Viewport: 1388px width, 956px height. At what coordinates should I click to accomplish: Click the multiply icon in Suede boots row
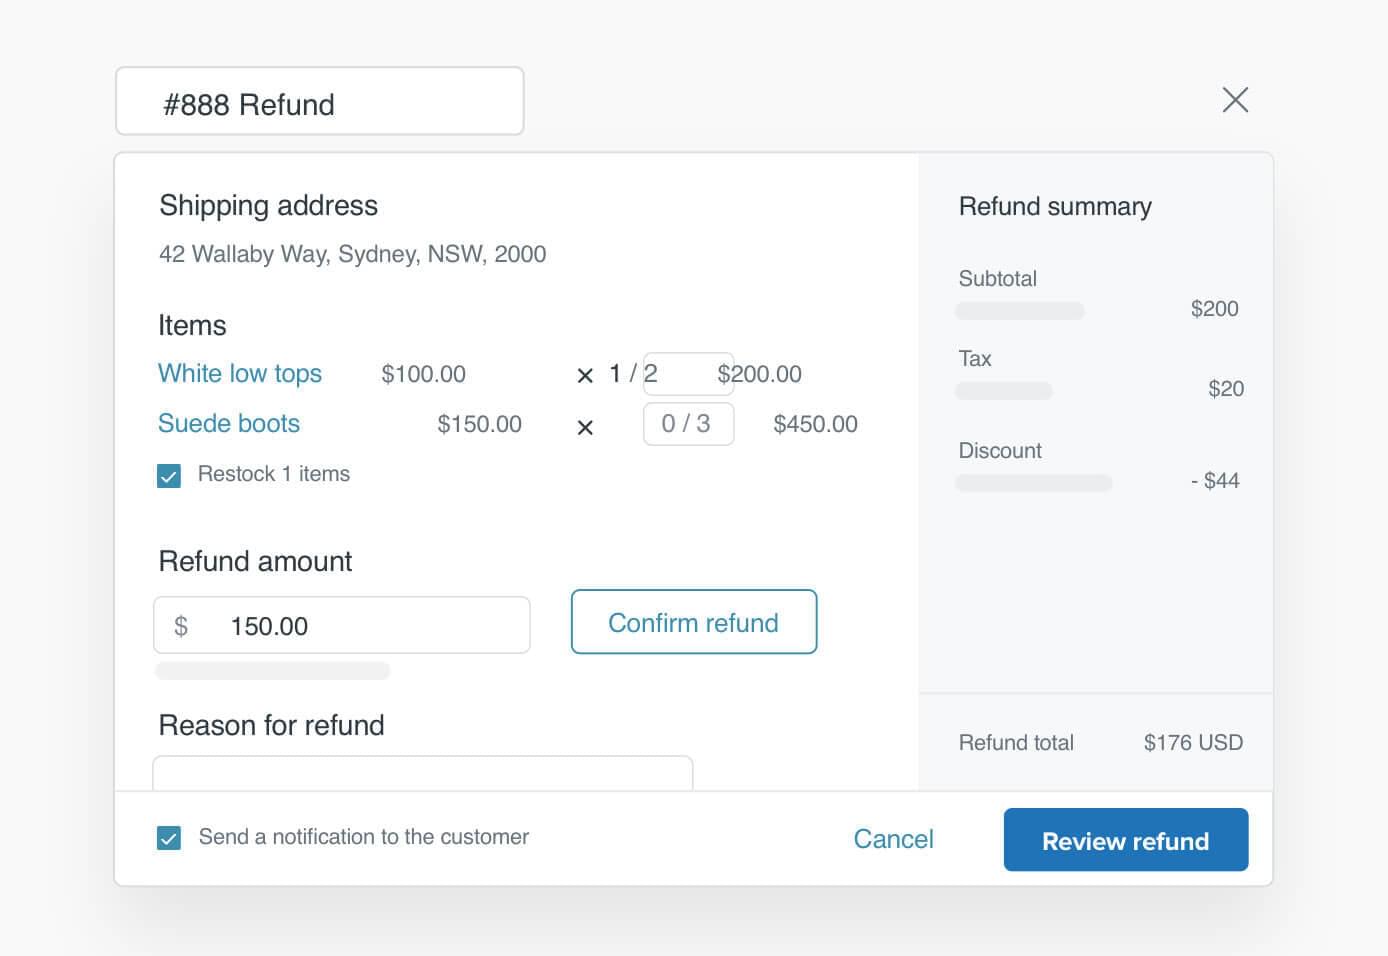(x=586, y=428)
